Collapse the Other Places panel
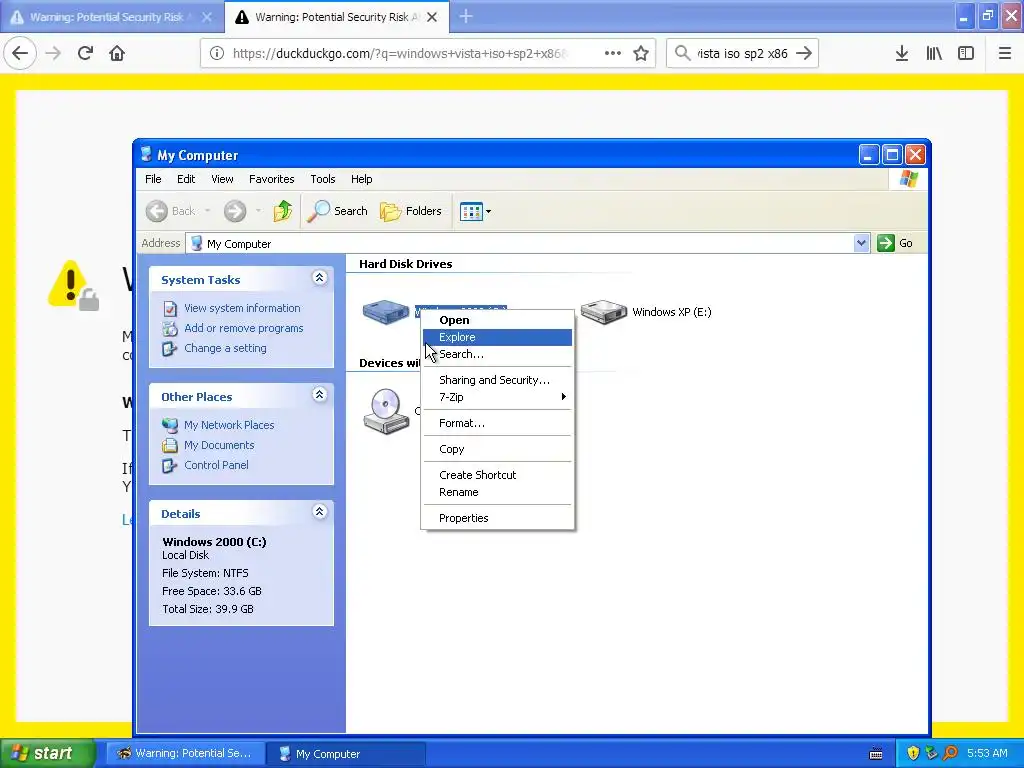The height and width of the screenshot is (768, 1024). pos(319,395)
